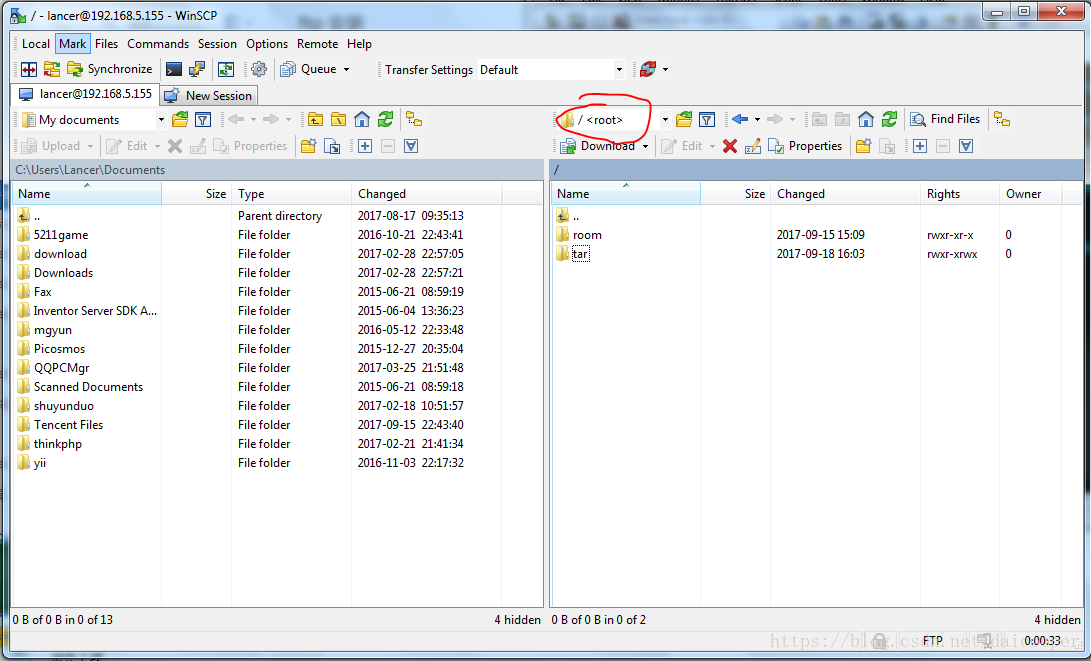Switch to lancer@192.168.5.155 session tab
1091x661 pixels.
[85, 94]
